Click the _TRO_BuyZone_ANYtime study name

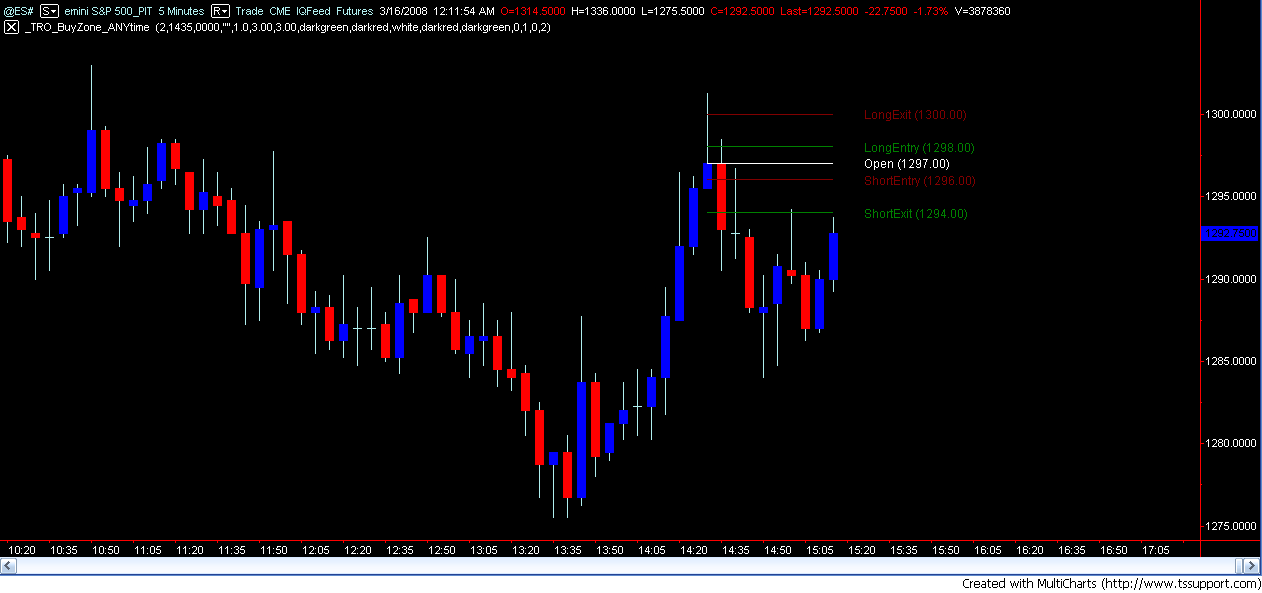(87, 27)
